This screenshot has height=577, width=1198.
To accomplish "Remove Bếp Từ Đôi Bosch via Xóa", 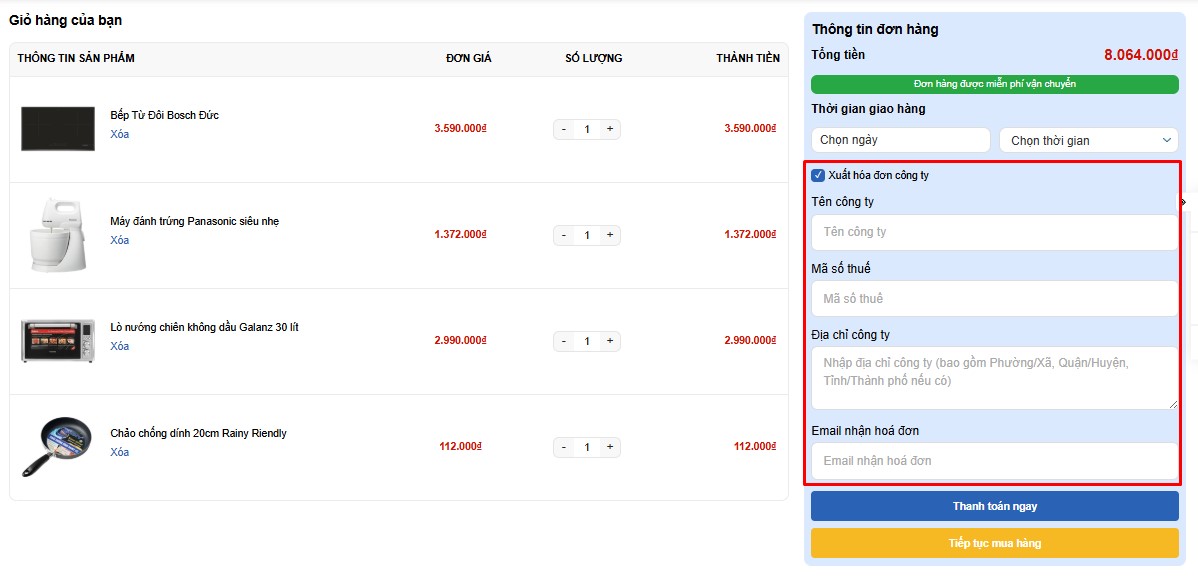I will (x=120, y=134).
